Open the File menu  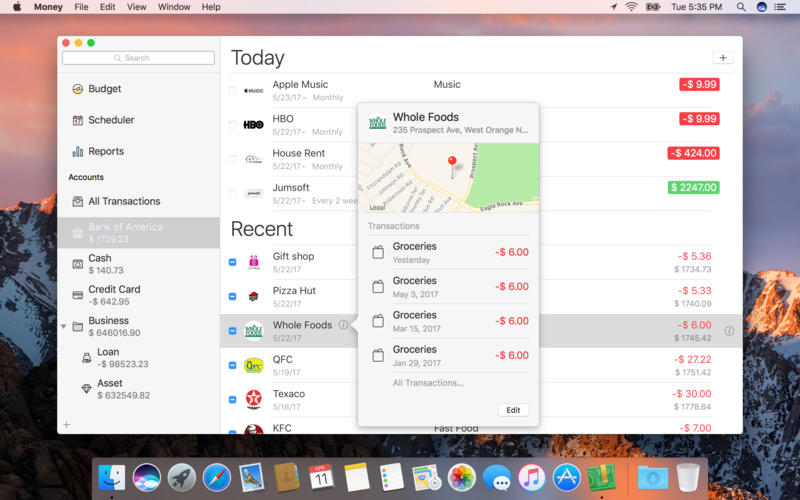[81, 7]
